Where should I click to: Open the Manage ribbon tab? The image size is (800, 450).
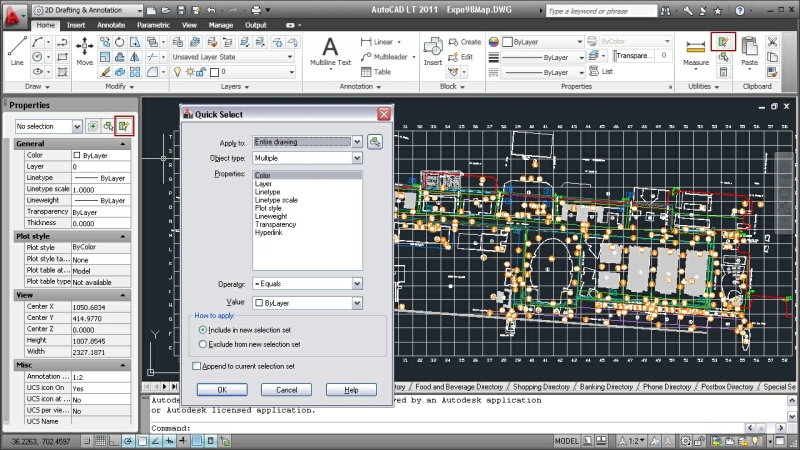[x=221, y=25]
